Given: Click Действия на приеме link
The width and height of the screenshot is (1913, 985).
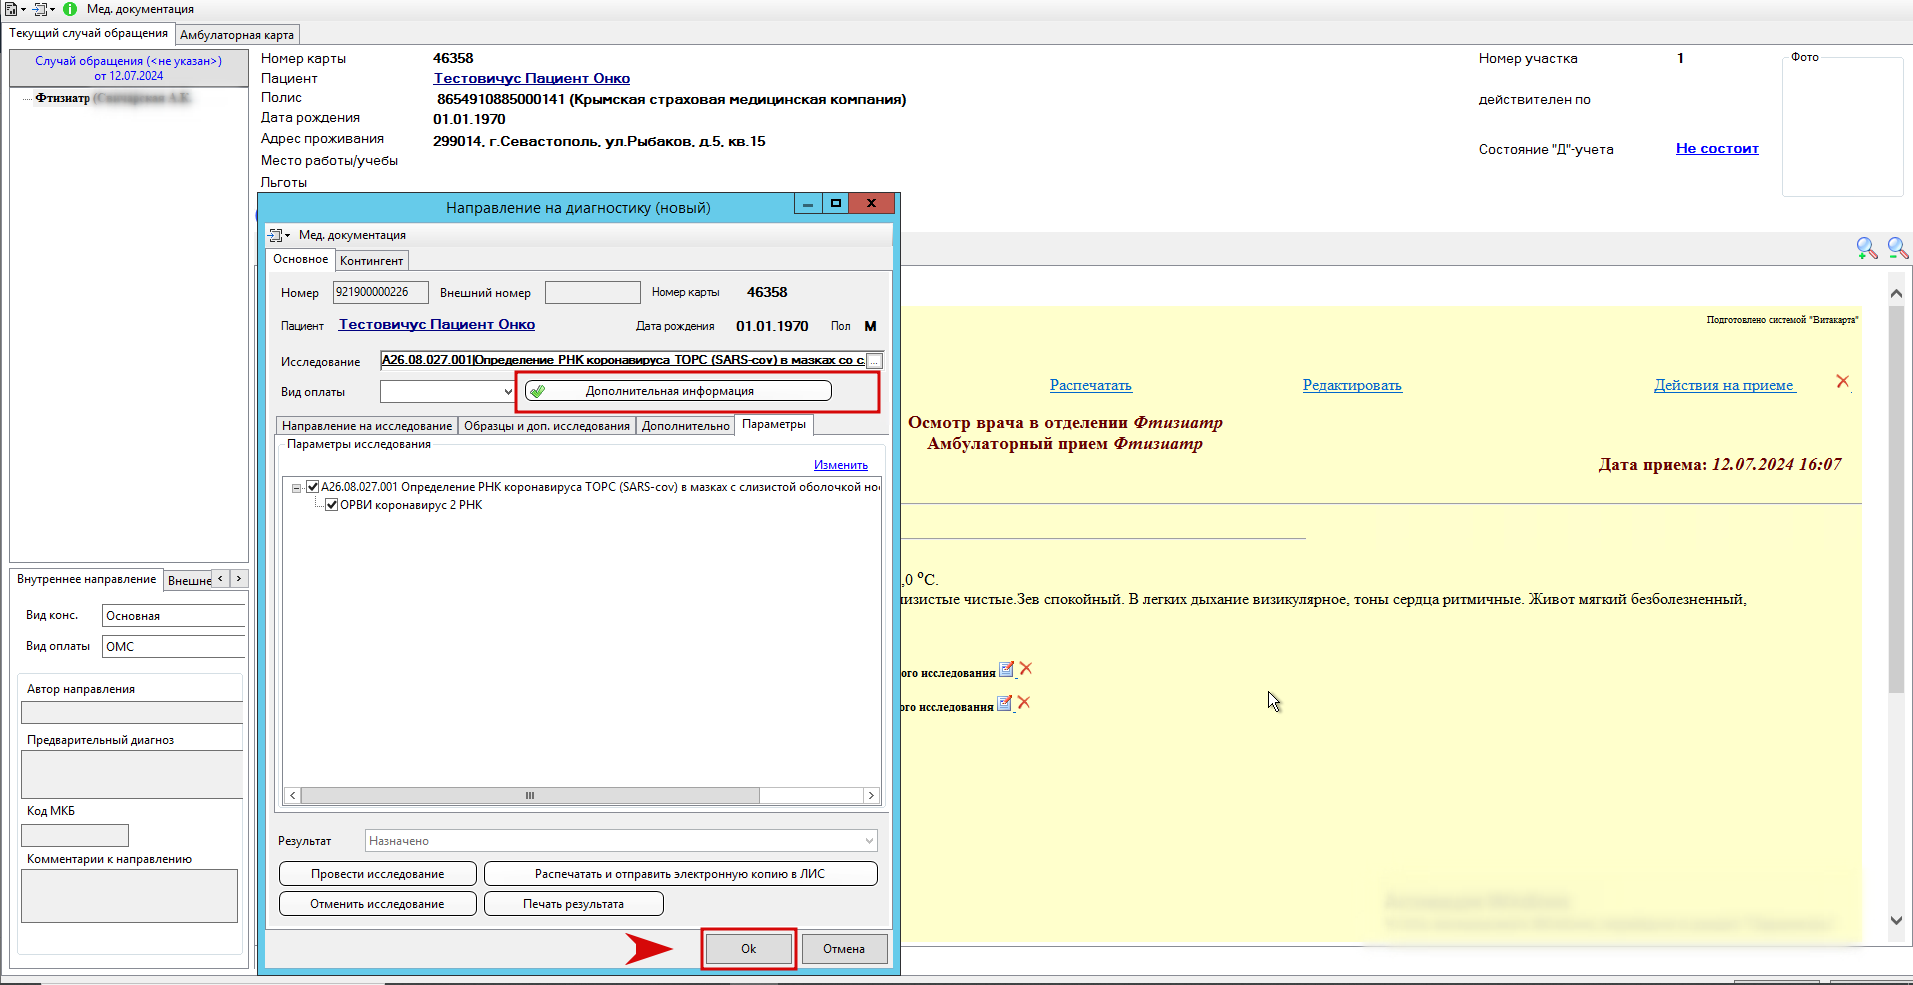Looking at the screenshot, I should pyautogui.click(x=1724, y=385).
